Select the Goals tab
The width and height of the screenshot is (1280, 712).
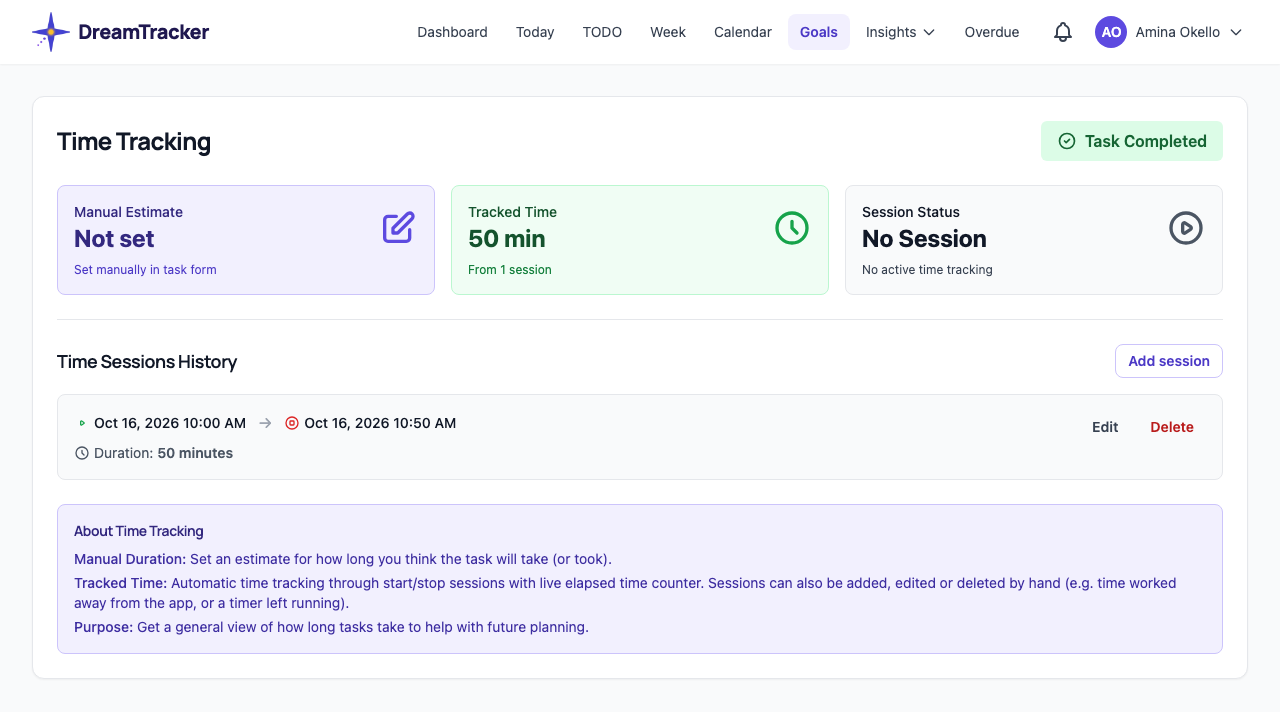tap(819, 32)
